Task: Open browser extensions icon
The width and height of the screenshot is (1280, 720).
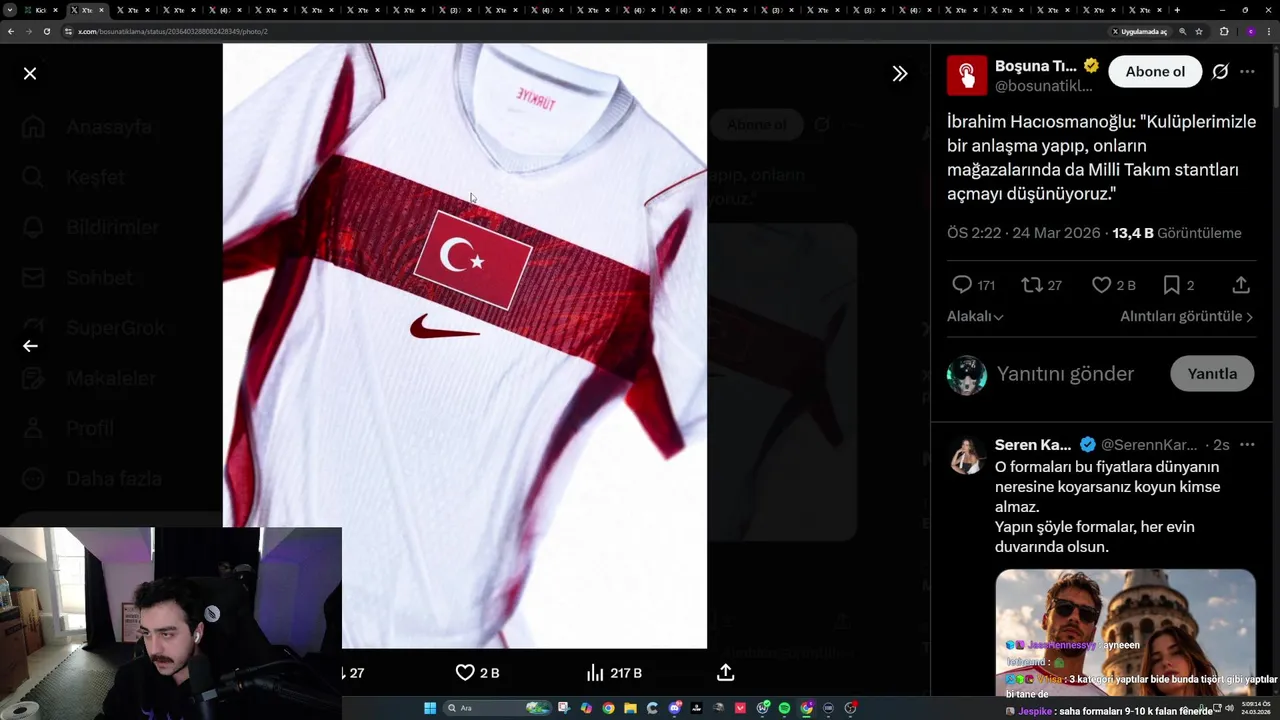Action: (x=1224, y=31)
